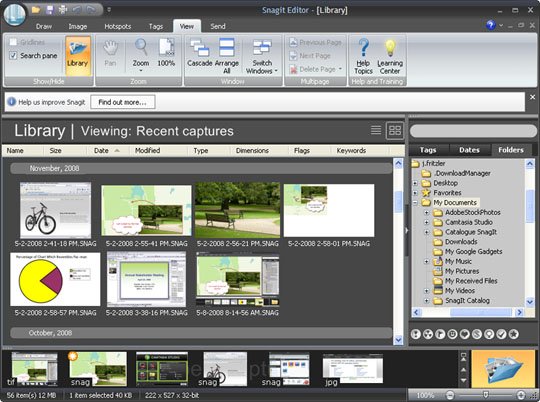Click the star flag icon

(513, 334)
